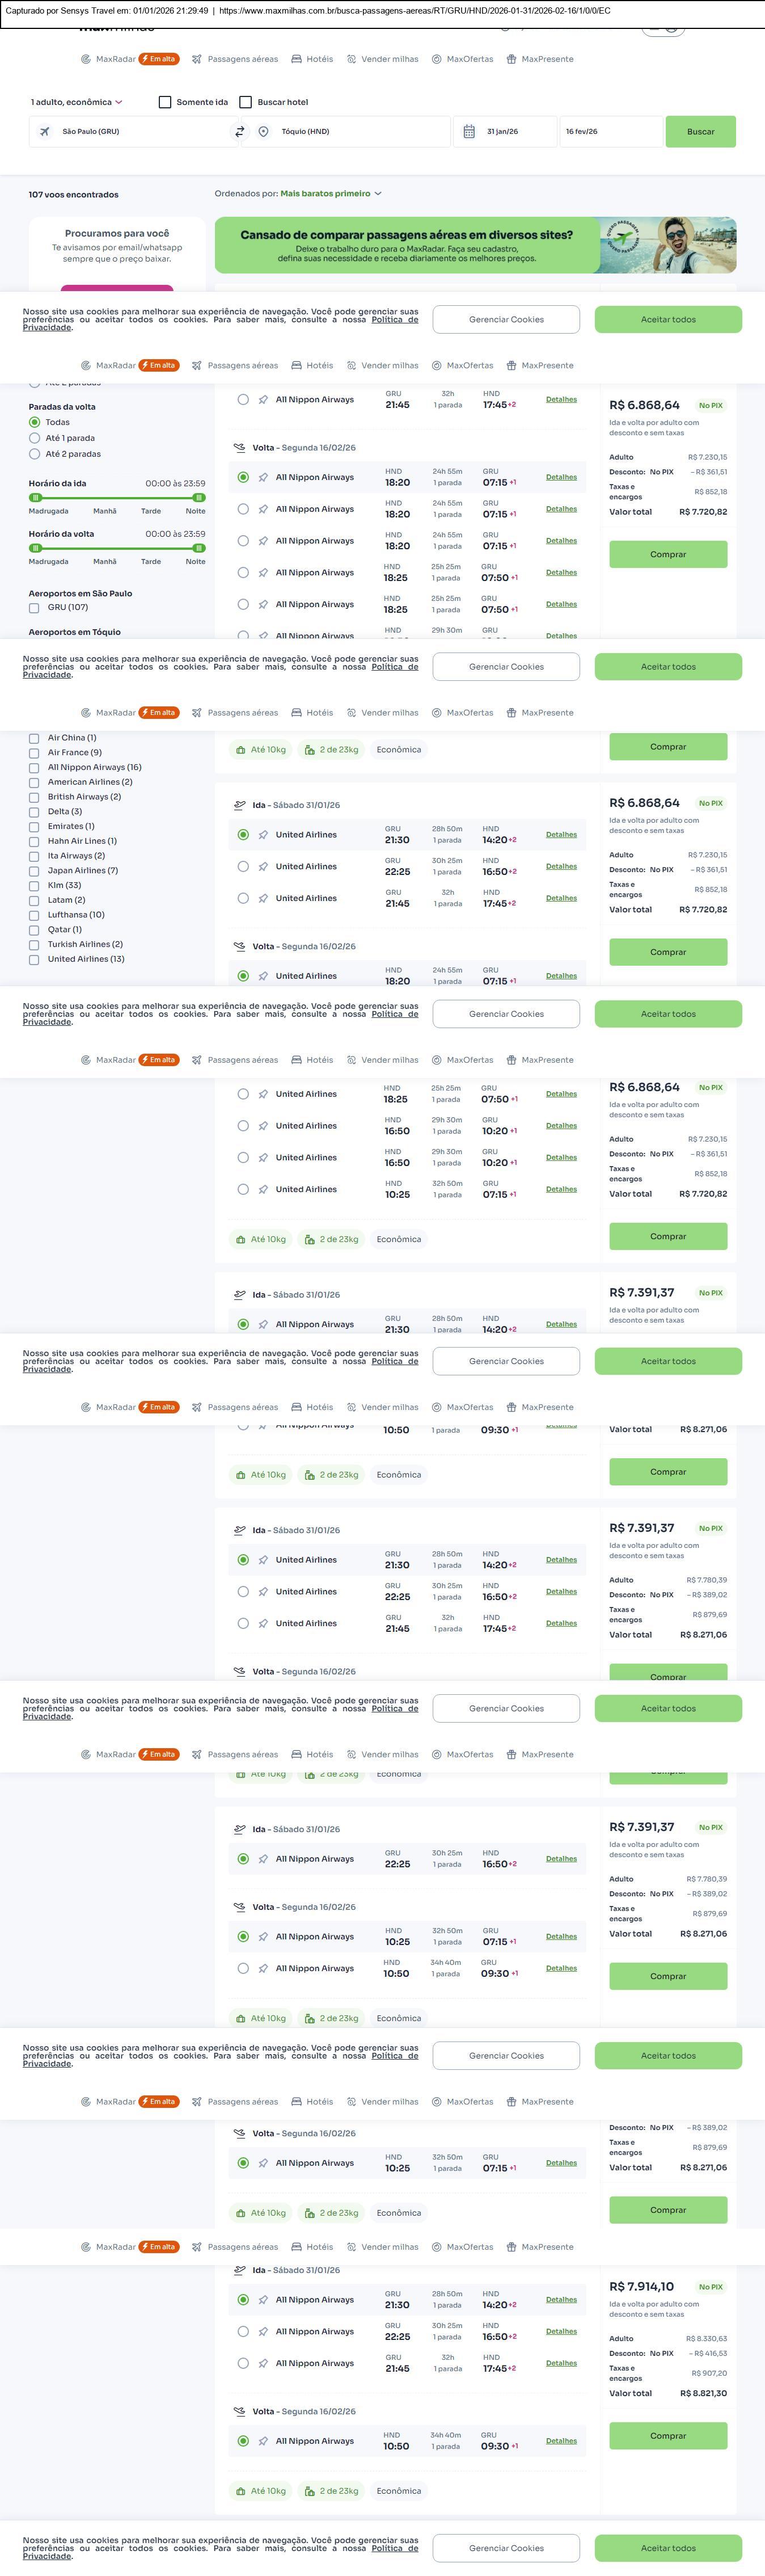The image size is (765, 2576).
Task: Click the calendar icon in the date field
Action: pos(469,132)
